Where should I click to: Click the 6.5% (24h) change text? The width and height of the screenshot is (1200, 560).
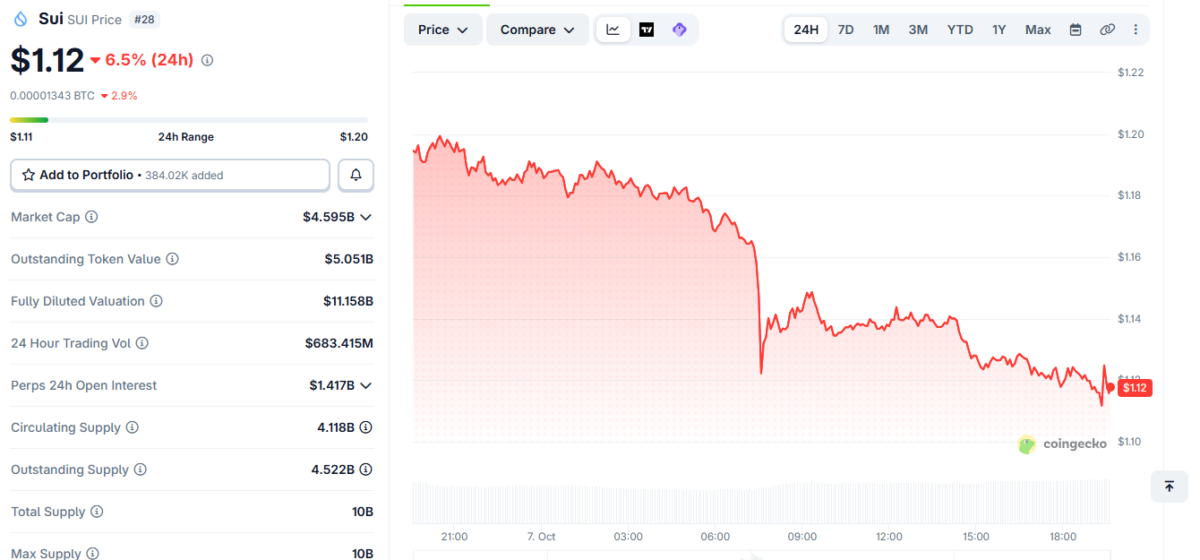click(149, 60)
